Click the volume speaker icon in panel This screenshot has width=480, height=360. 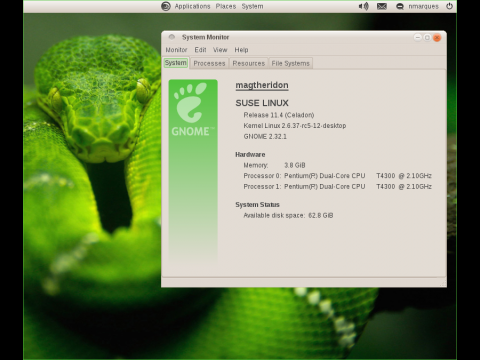(363, 6)
